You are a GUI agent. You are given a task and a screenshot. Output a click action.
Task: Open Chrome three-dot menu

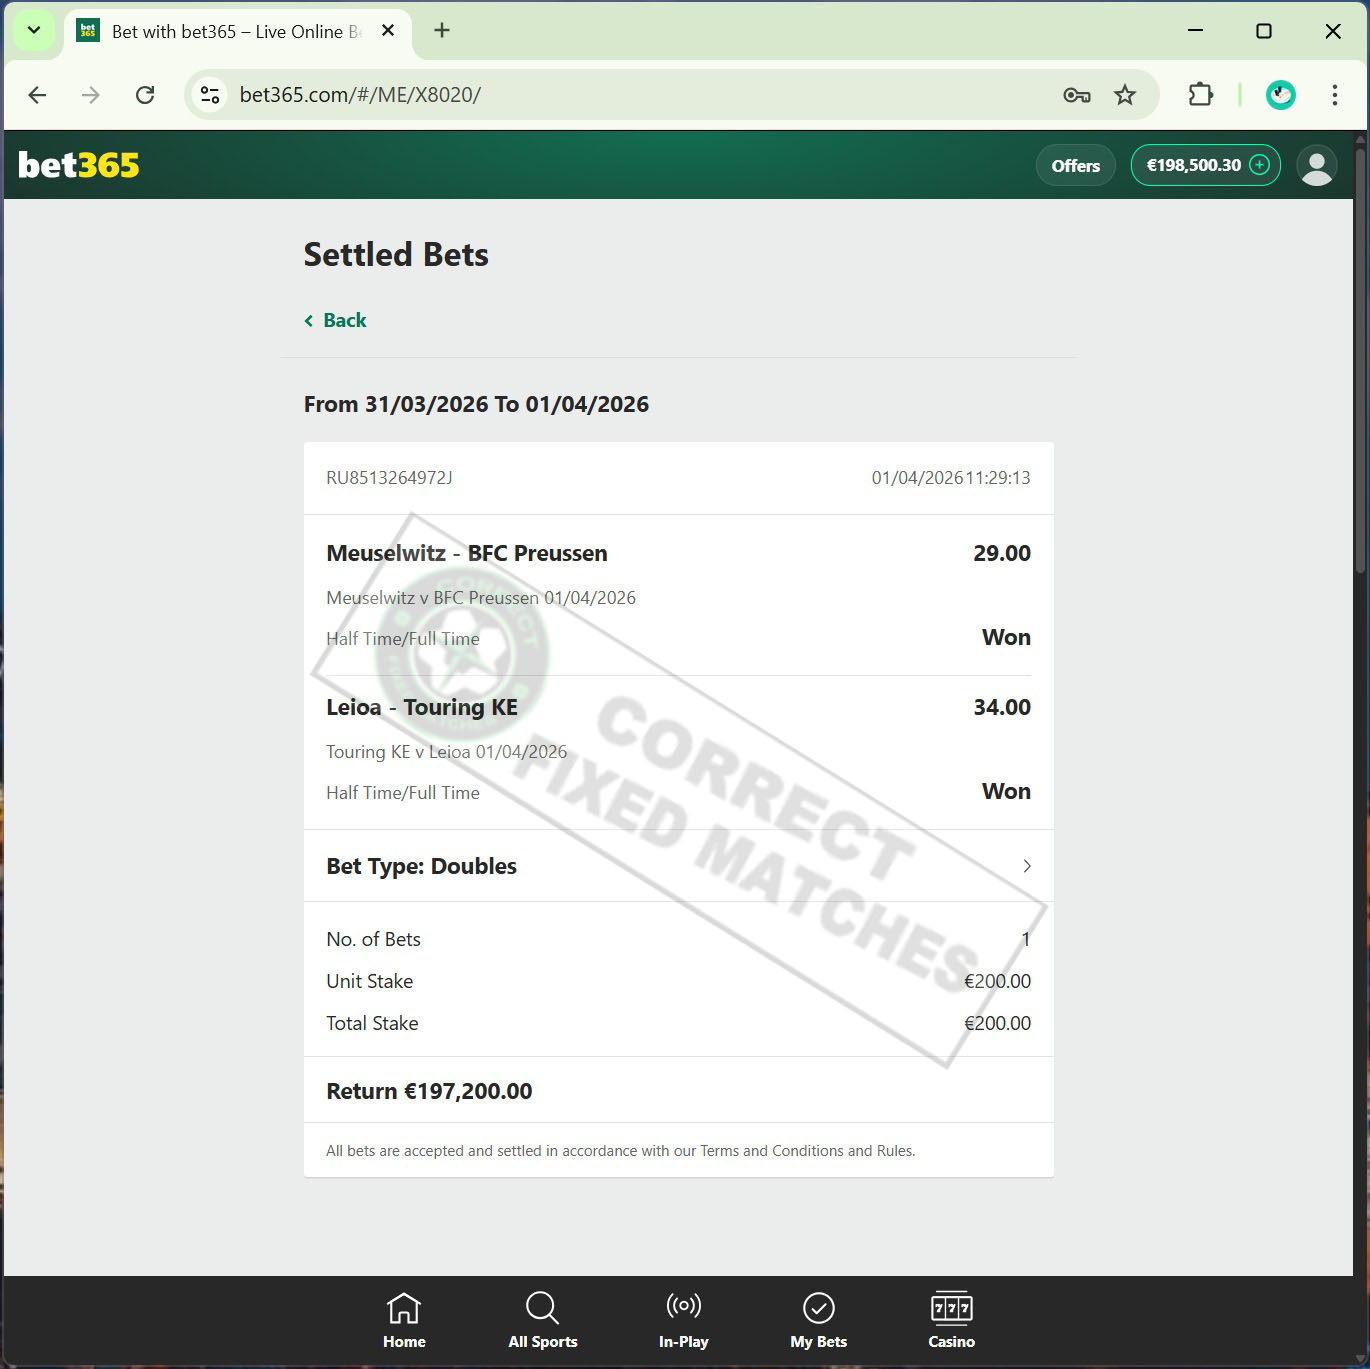1334,95
